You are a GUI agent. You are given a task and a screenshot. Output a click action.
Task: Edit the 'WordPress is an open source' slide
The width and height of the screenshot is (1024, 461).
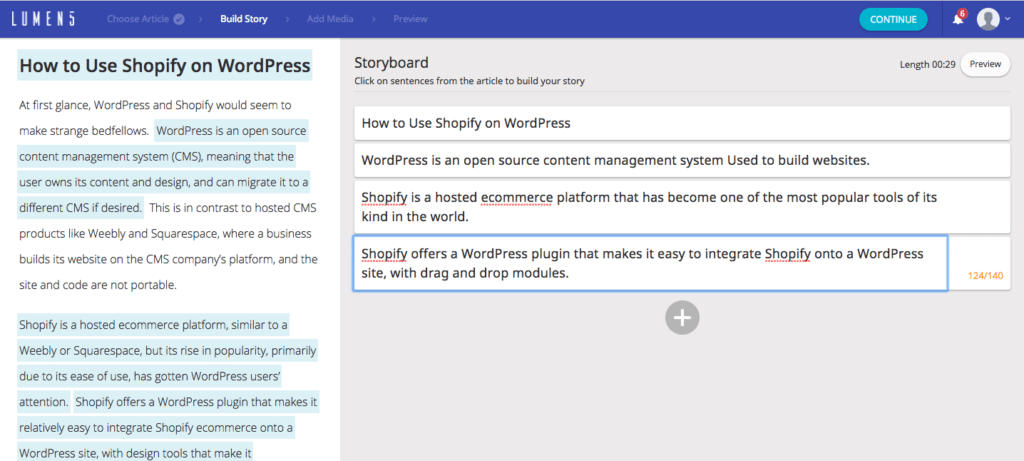[x=681, y=160]
